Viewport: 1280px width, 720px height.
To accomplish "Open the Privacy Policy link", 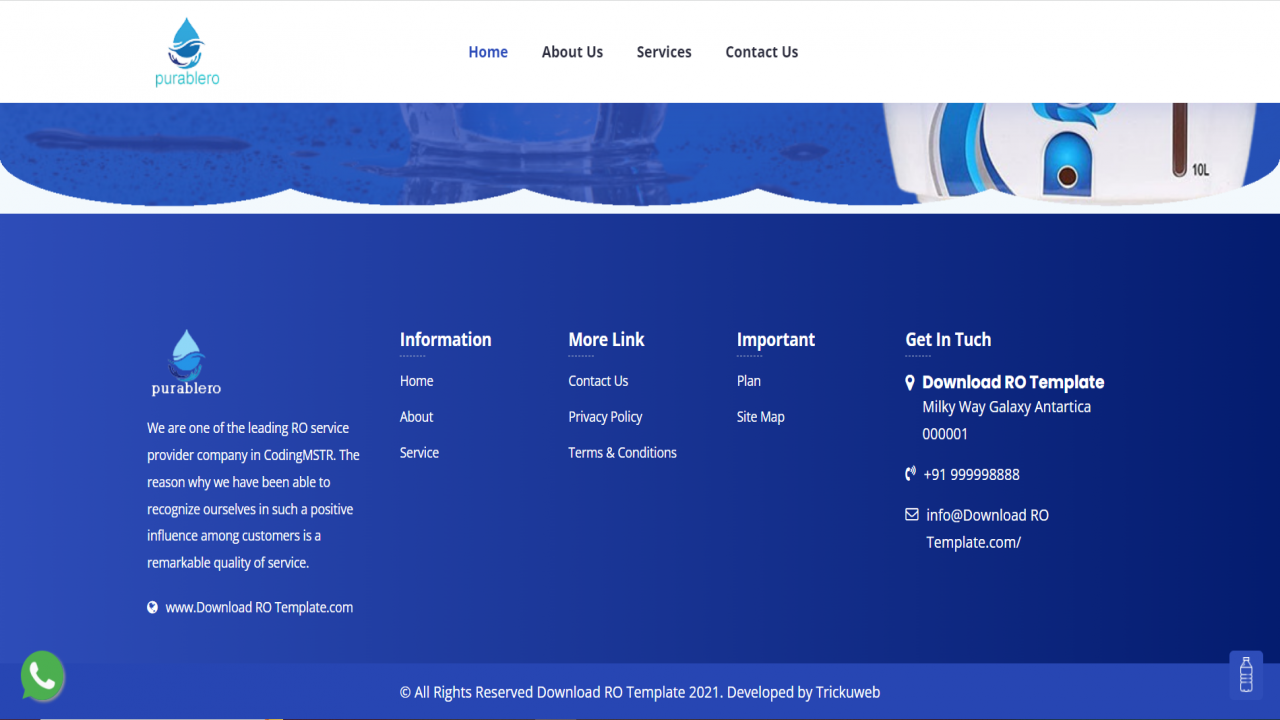I will [605, 417].
